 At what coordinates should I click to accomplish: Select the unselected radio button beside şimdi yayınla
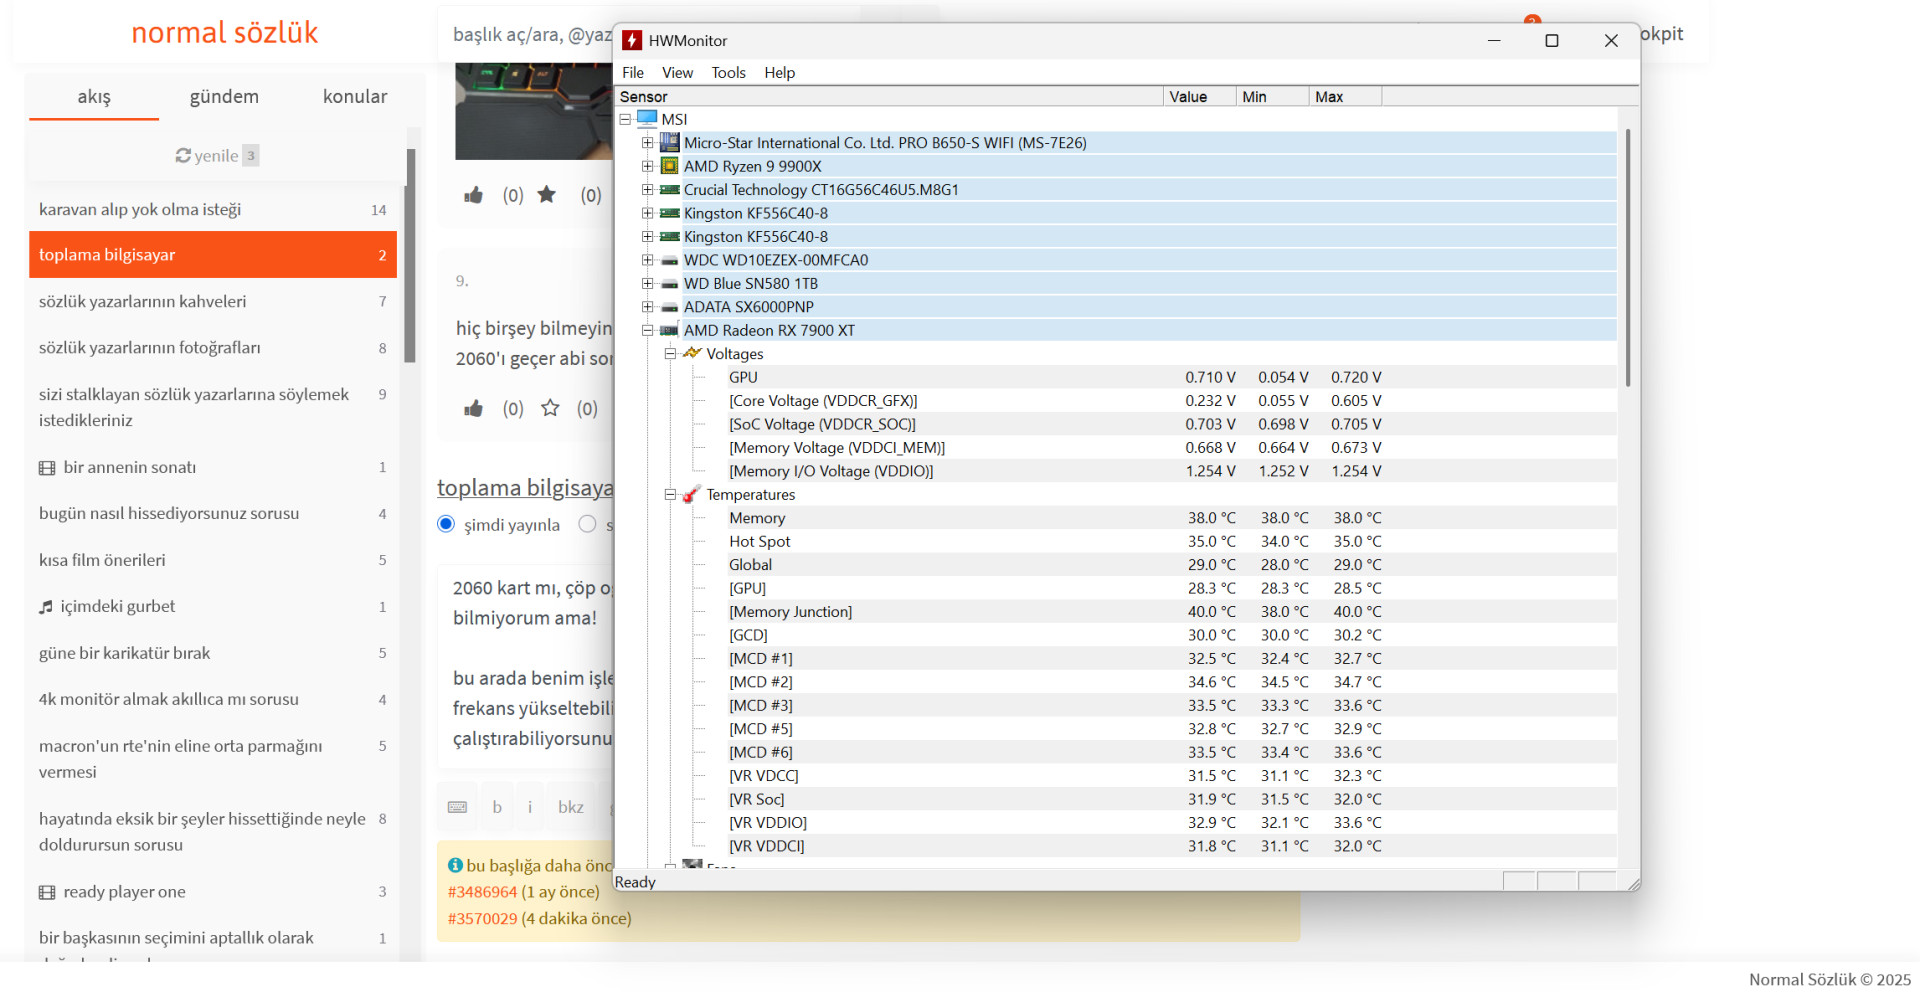click(587, 525)
